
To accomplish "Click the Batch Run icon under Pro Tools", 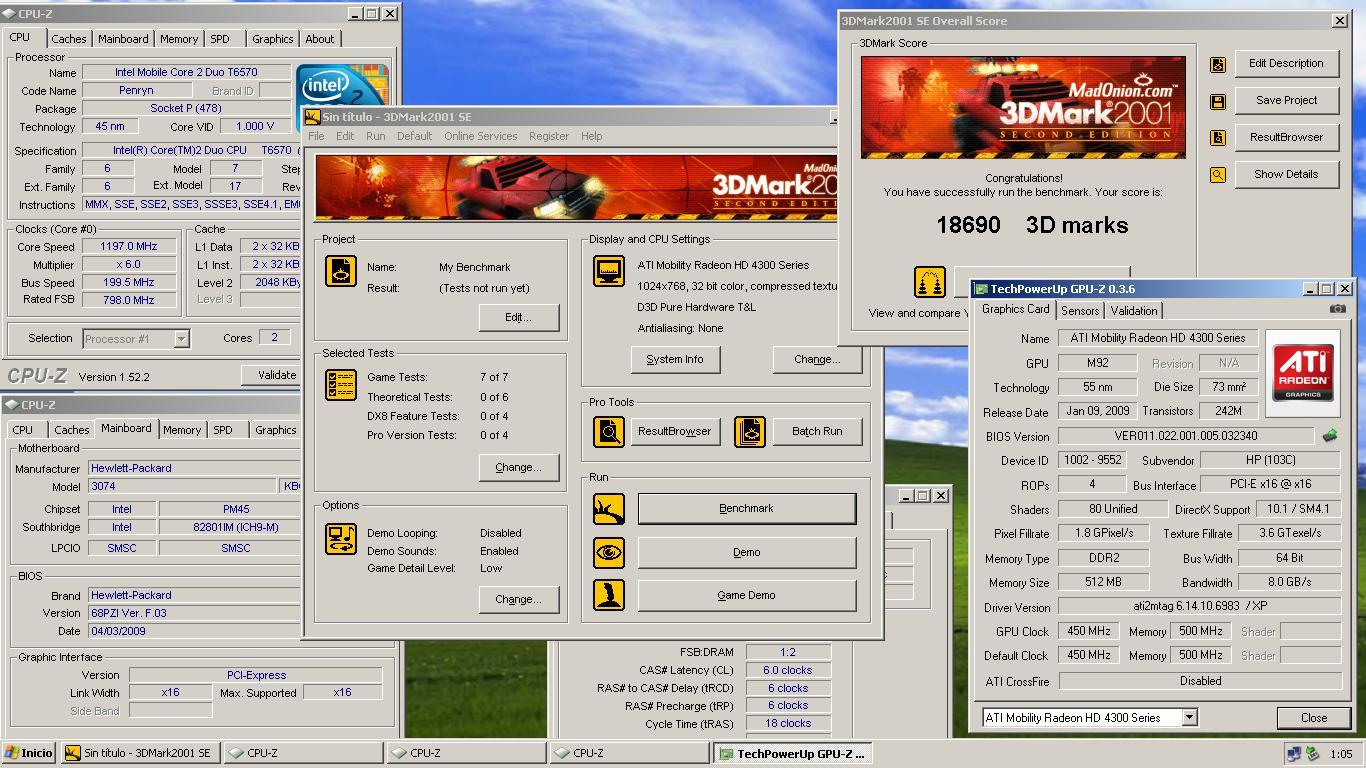I will pos(749,431).
